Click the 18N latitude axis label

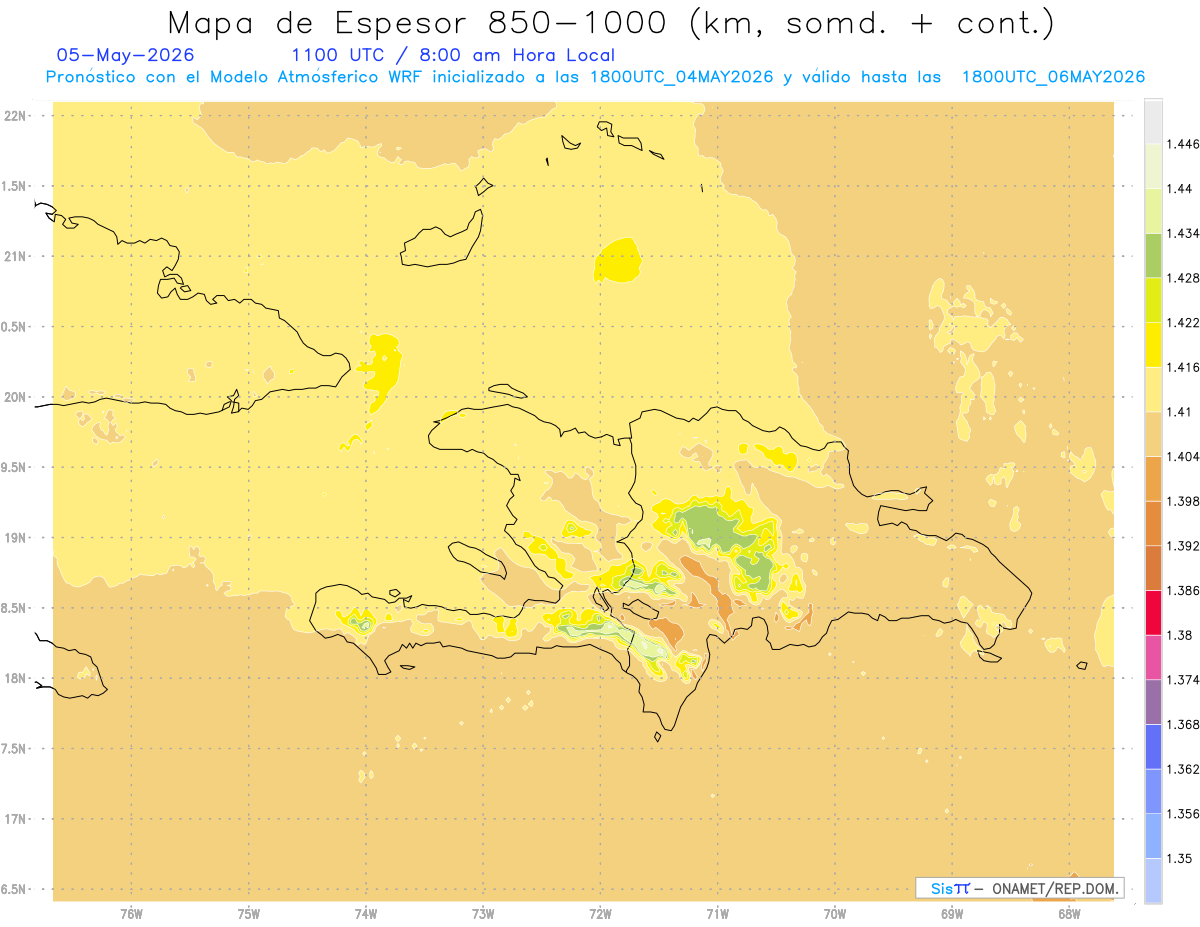point(14,678)
